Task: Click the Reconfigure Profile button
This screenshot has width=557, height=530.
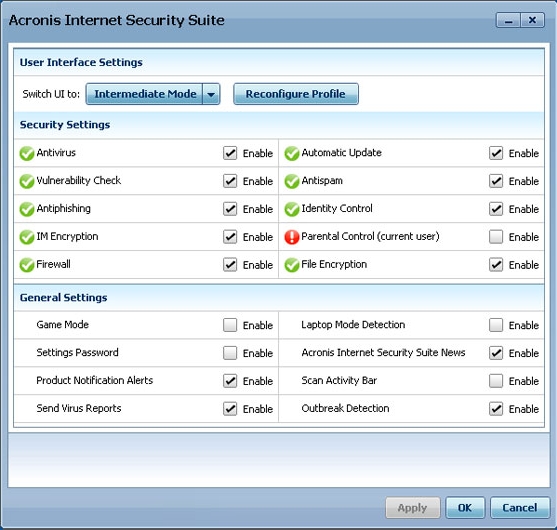Action: [296, 94]
